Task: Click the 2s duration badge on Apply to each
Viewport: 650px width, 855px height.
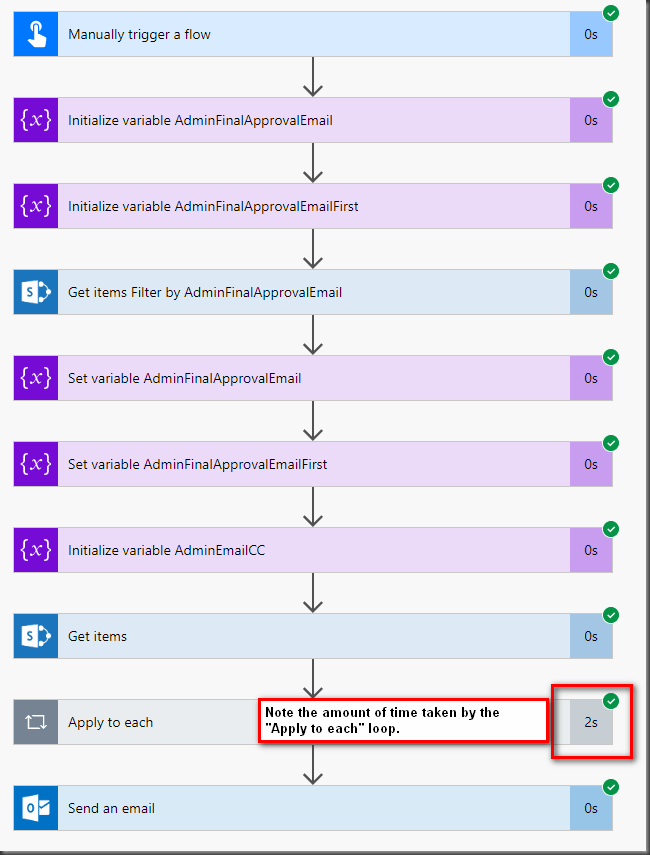Action: coord(591,723)
